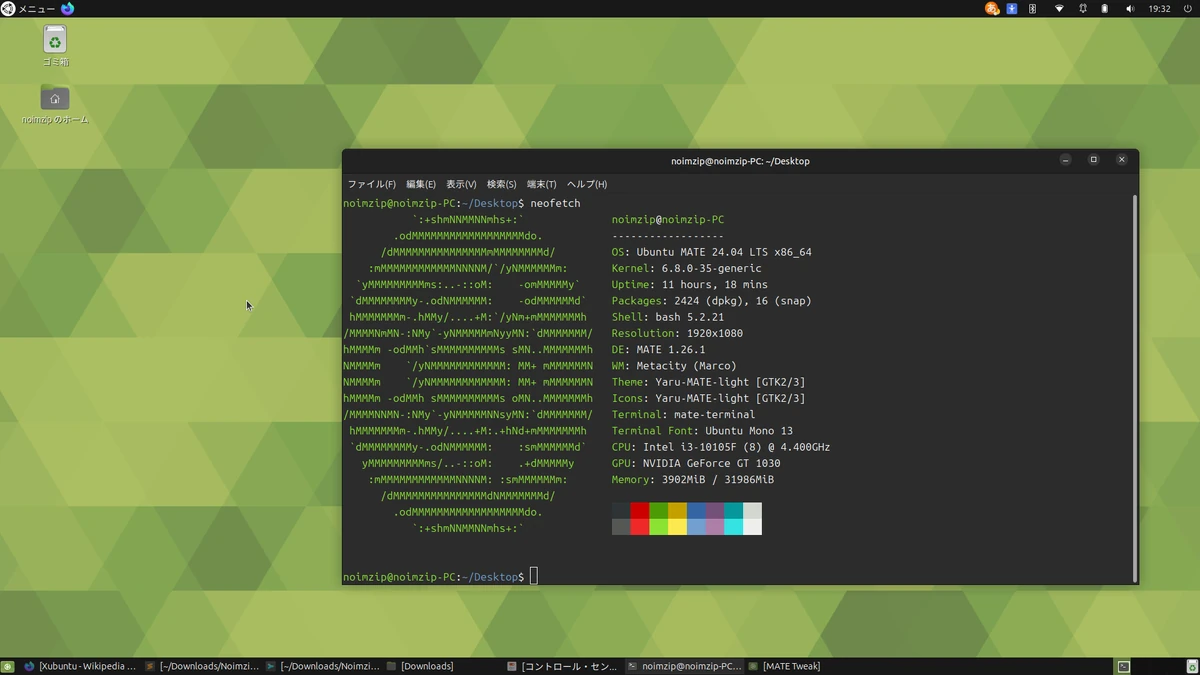Open the 端末(T) menu in the terminal

tap(541, 184)
